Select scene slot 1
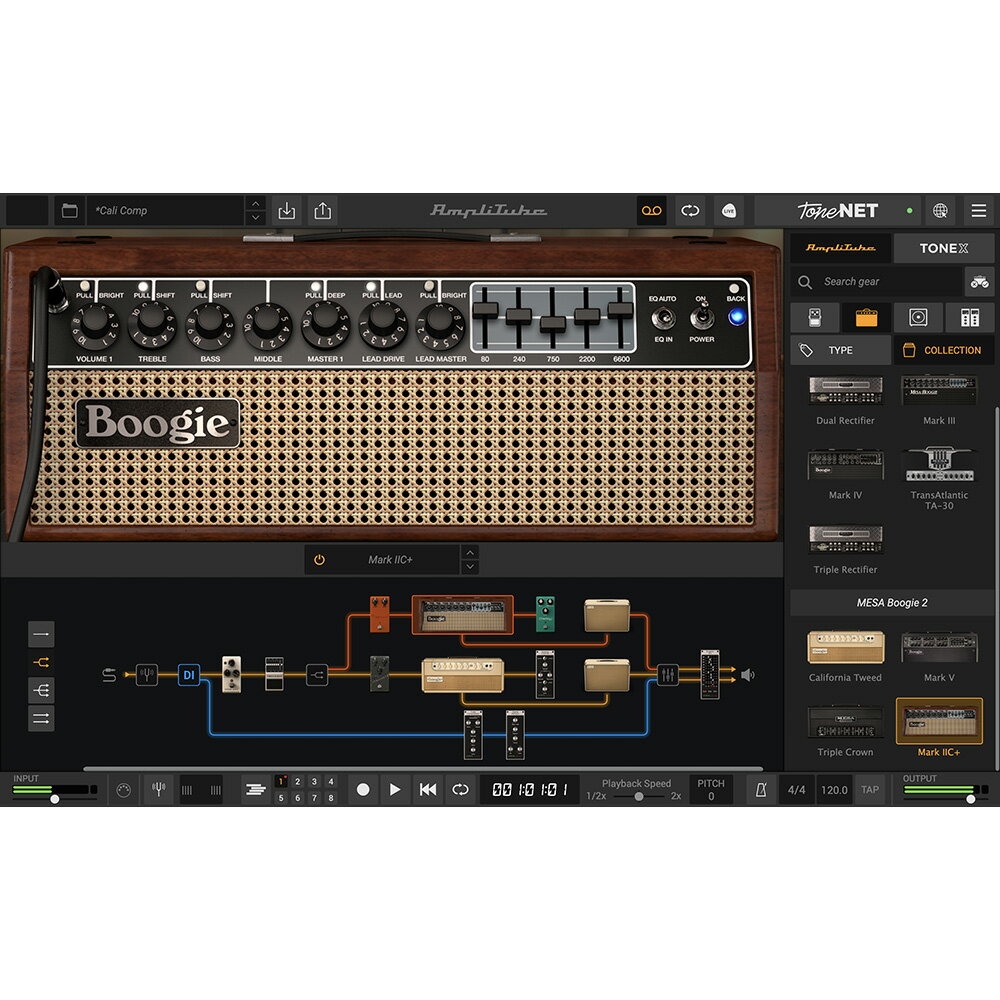Viewport: 1000px width, 1000px height. (x=281, y=781)
